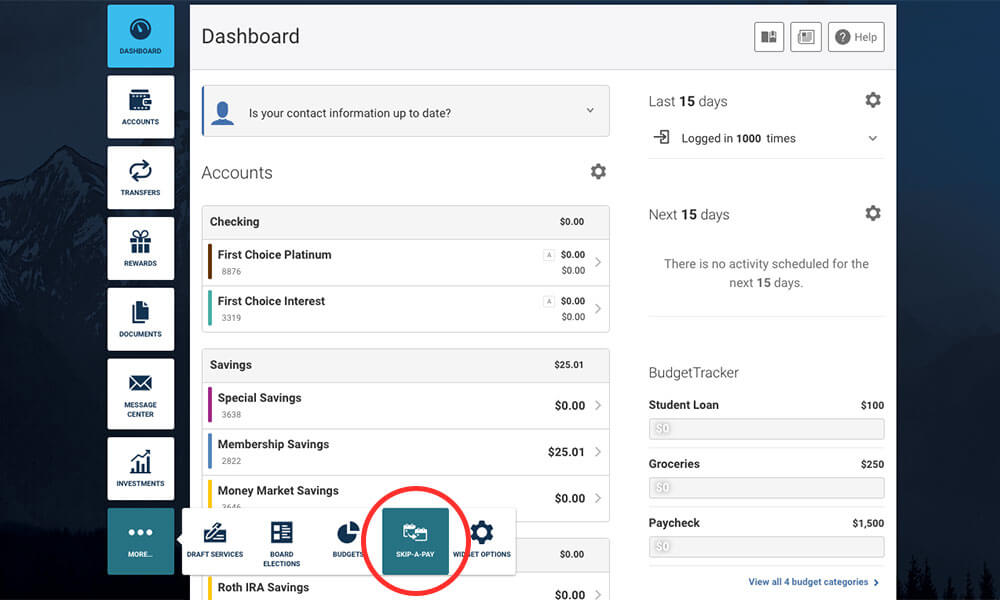Open Transfers from the sidebar

tap(140, 178)
